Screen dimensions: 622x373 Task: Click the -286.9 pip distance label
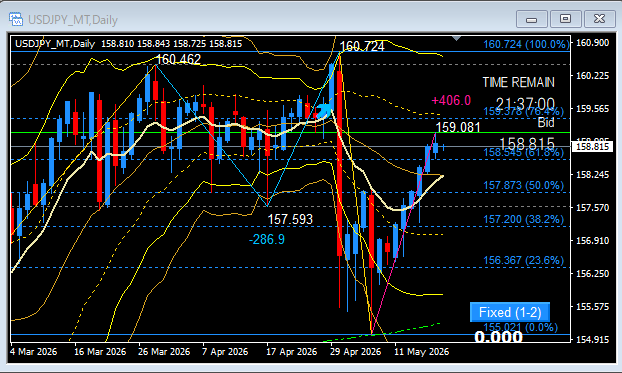coord(267,239)
